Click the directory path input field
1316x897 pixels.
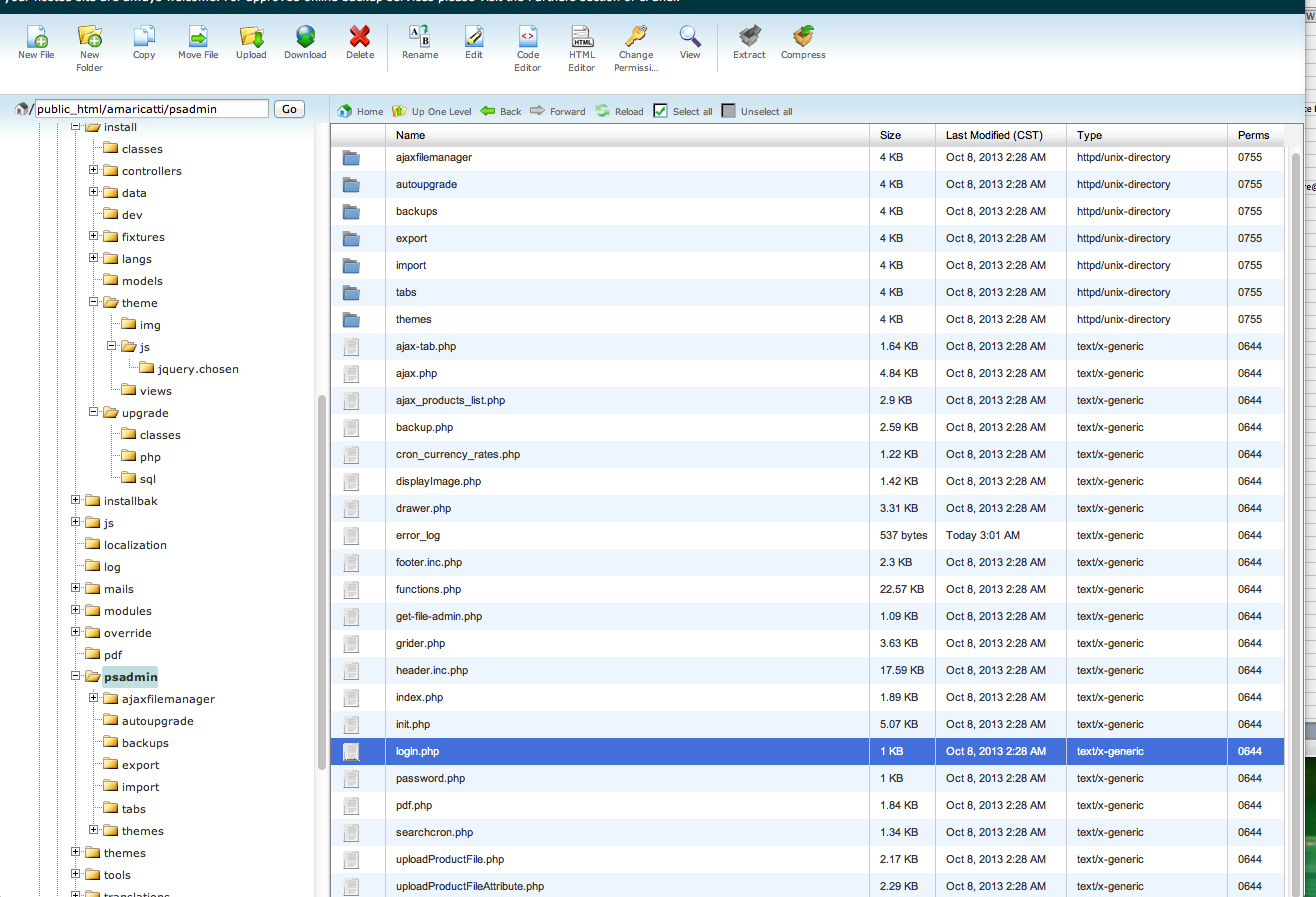[x=152, y=109]
